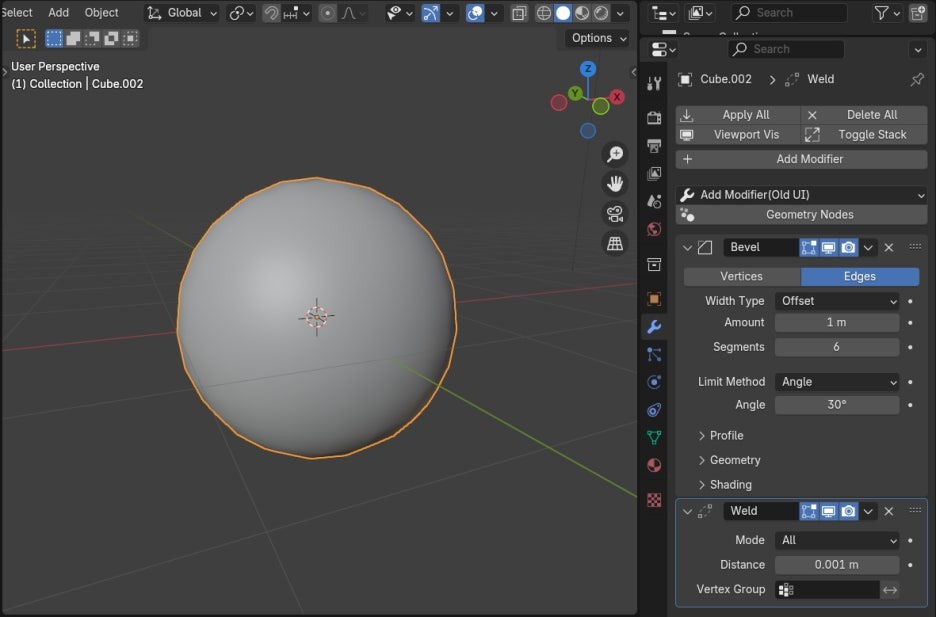
Task: Open the Add menu
Action: tap(58, 13)
